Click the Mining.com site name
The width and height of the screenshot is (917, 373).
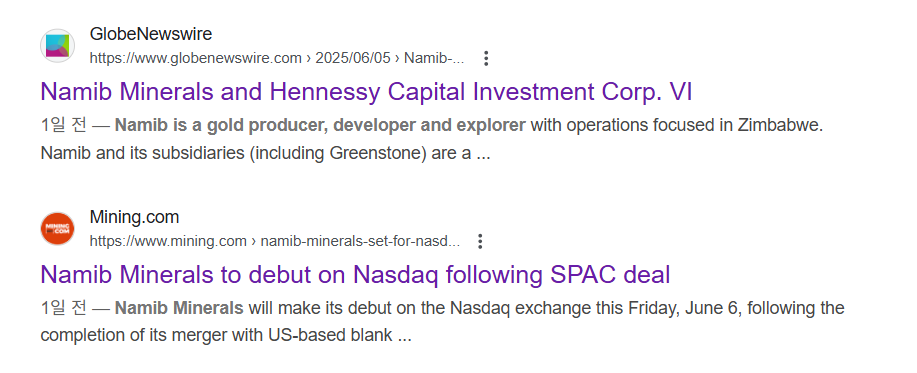pos(135,217)
